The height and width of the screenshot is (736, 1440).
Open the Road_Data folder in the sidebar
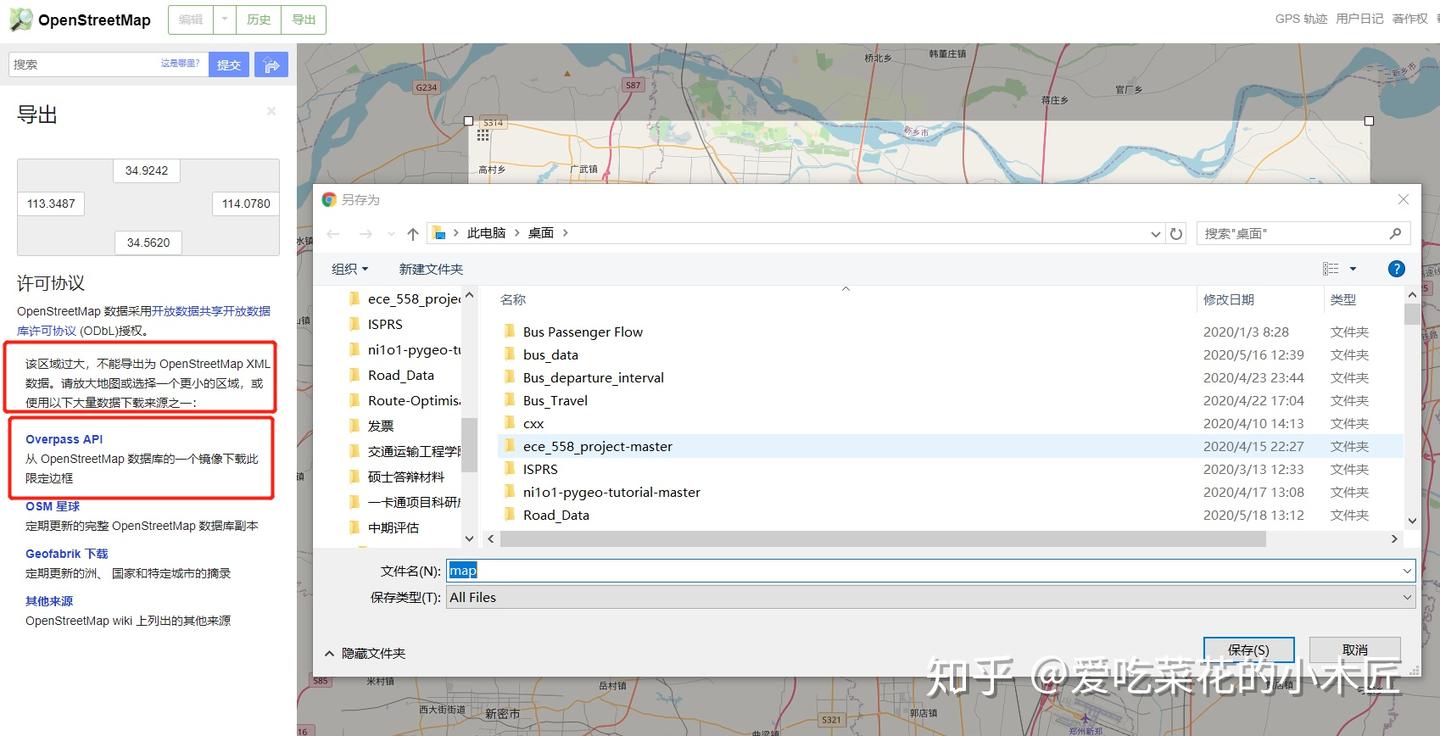tap(402, 375)
